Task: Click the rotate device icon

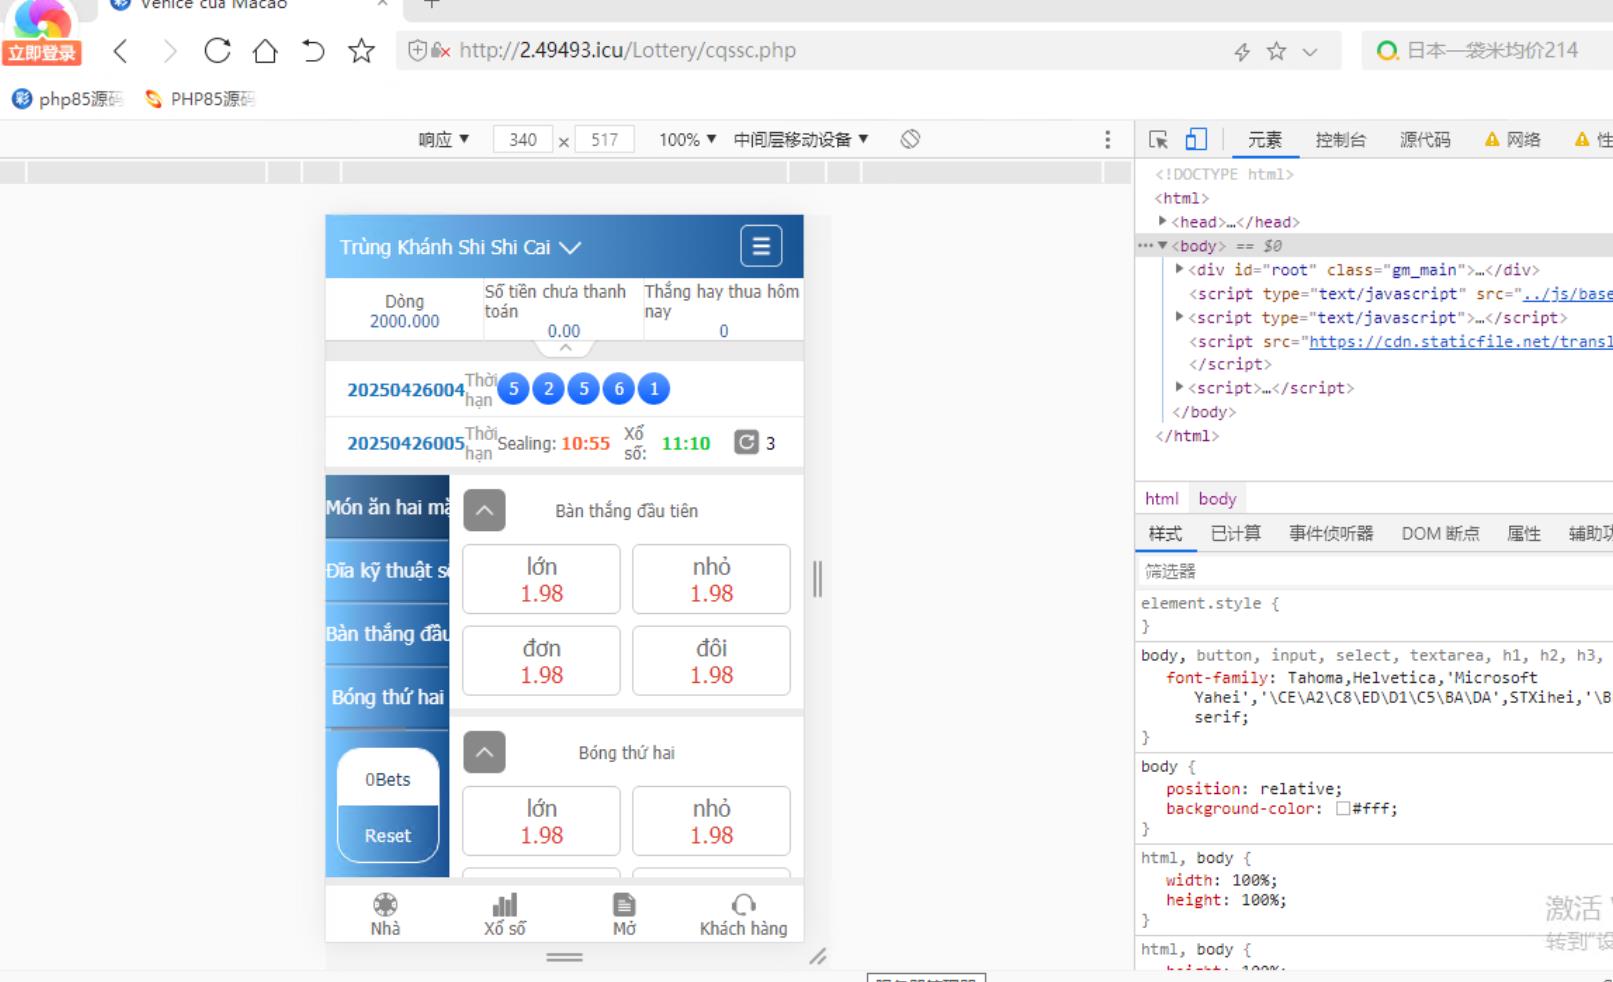Action: pos(910,139)
